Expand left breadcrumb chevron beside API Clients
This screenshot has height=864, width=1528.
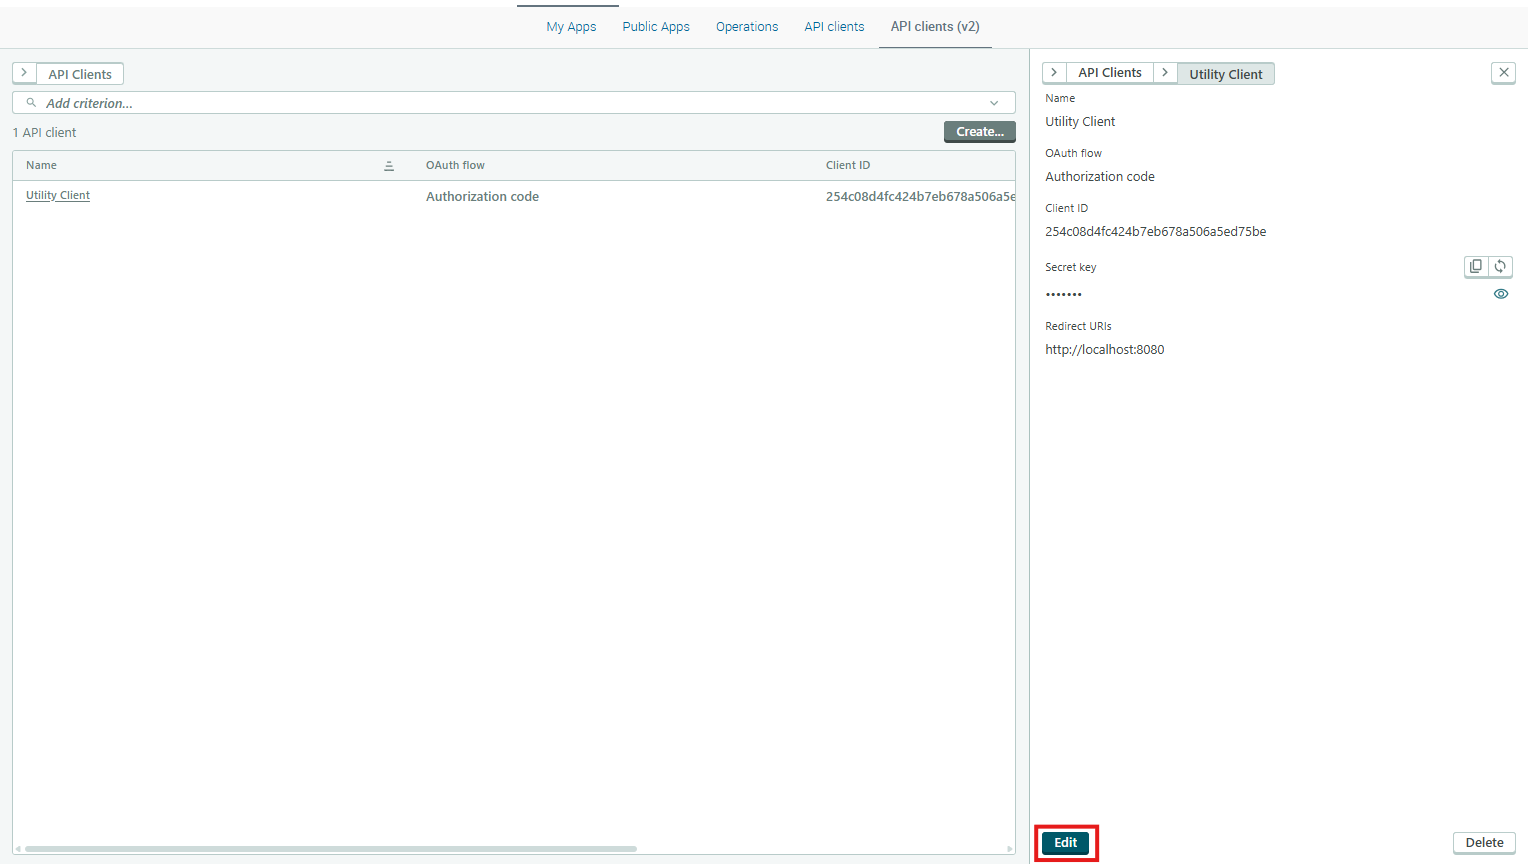(24, 73)
